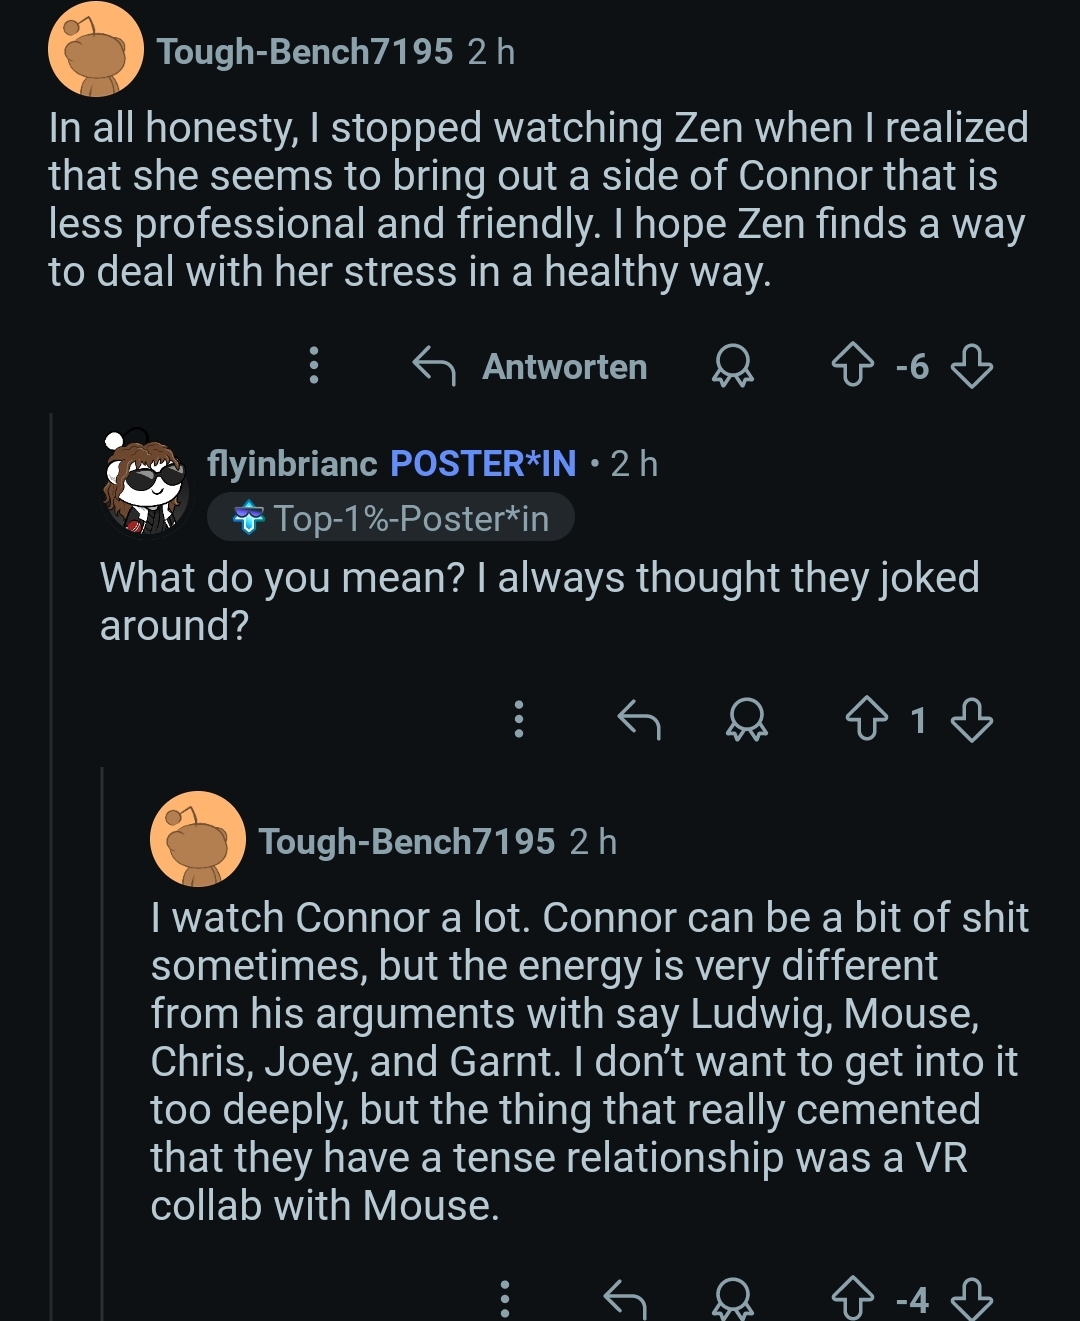Upvote the comment with score -4
This screenshot has height=1321, width=1080.
852,1299
